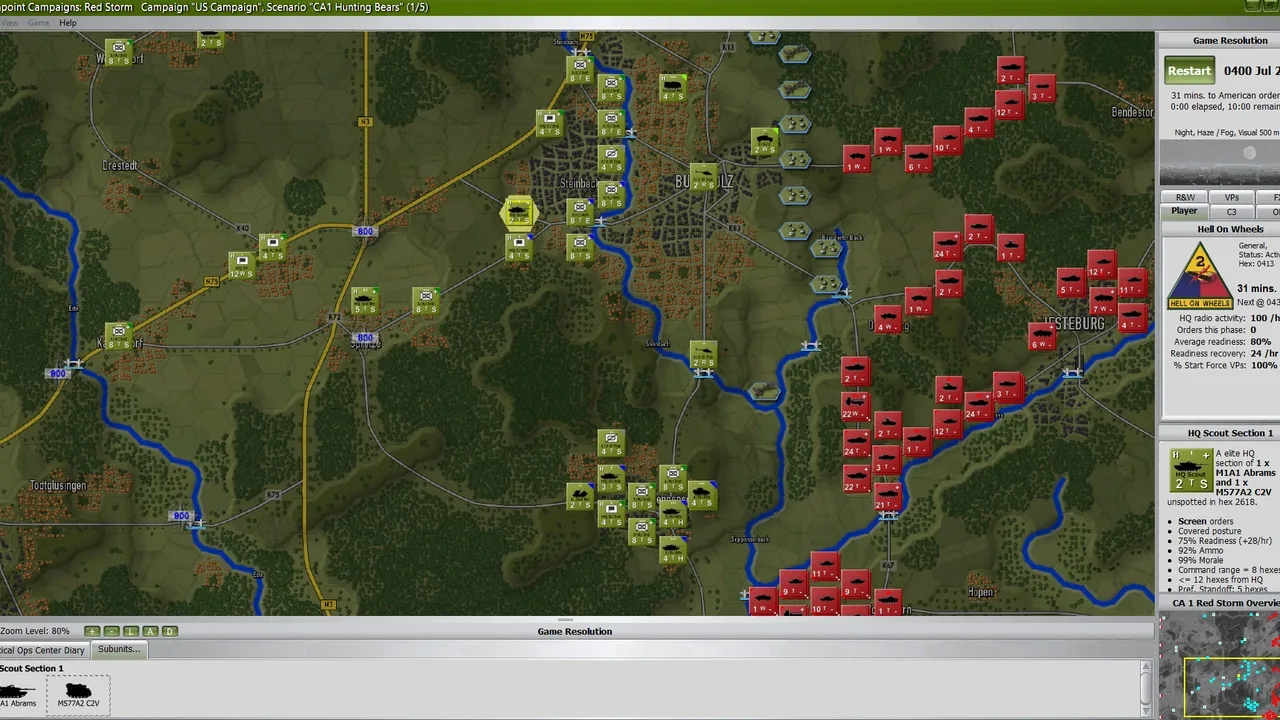The height and width of the screenshot is (720, 1280).
Task: Open the Help menu
Action: click(68, 23)
